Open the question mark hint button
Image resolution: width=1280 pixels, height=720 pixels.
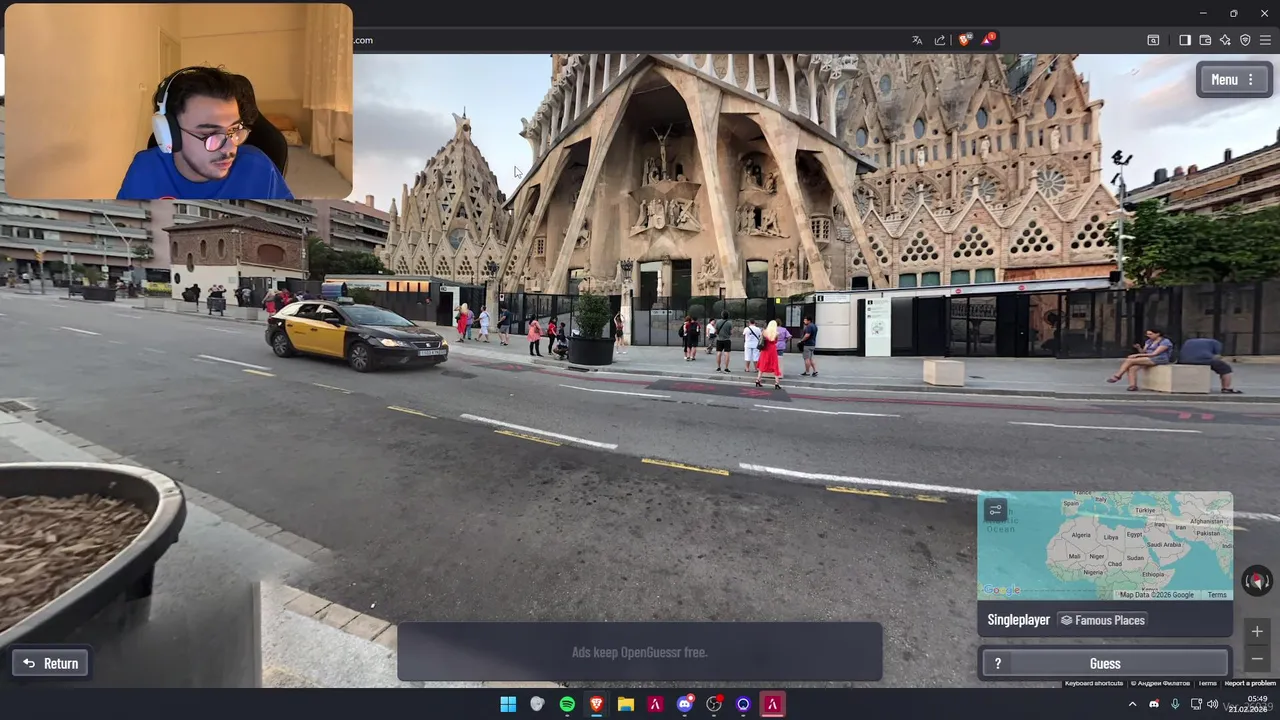coord(997,663)
